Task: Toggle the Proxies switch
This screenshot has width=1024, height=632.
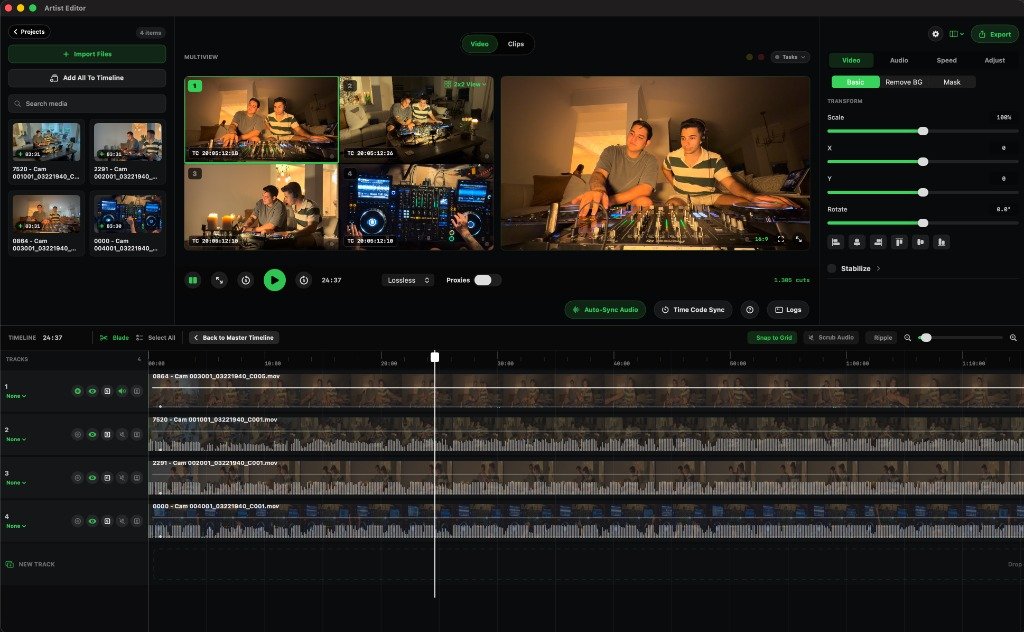Action: point(487,280)
